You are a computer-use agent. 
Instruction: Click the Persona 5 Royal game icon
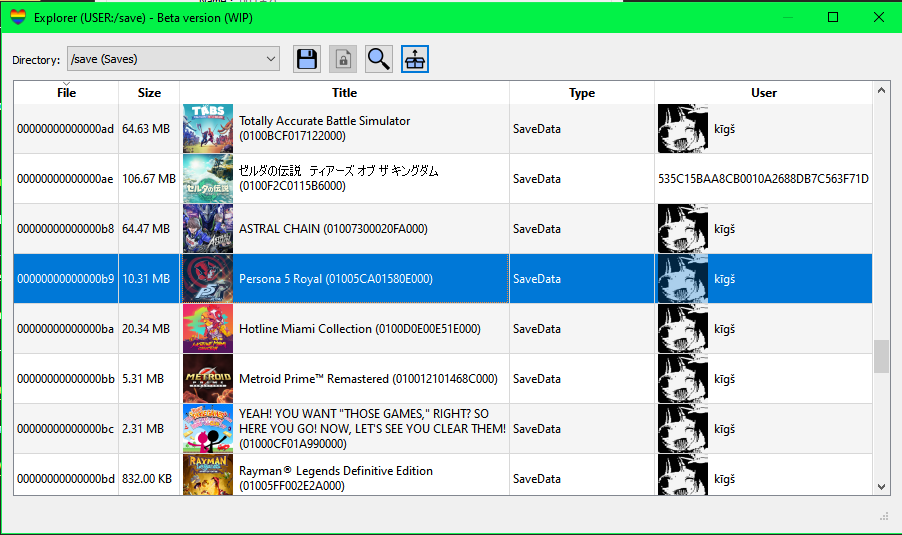point(208,279)
